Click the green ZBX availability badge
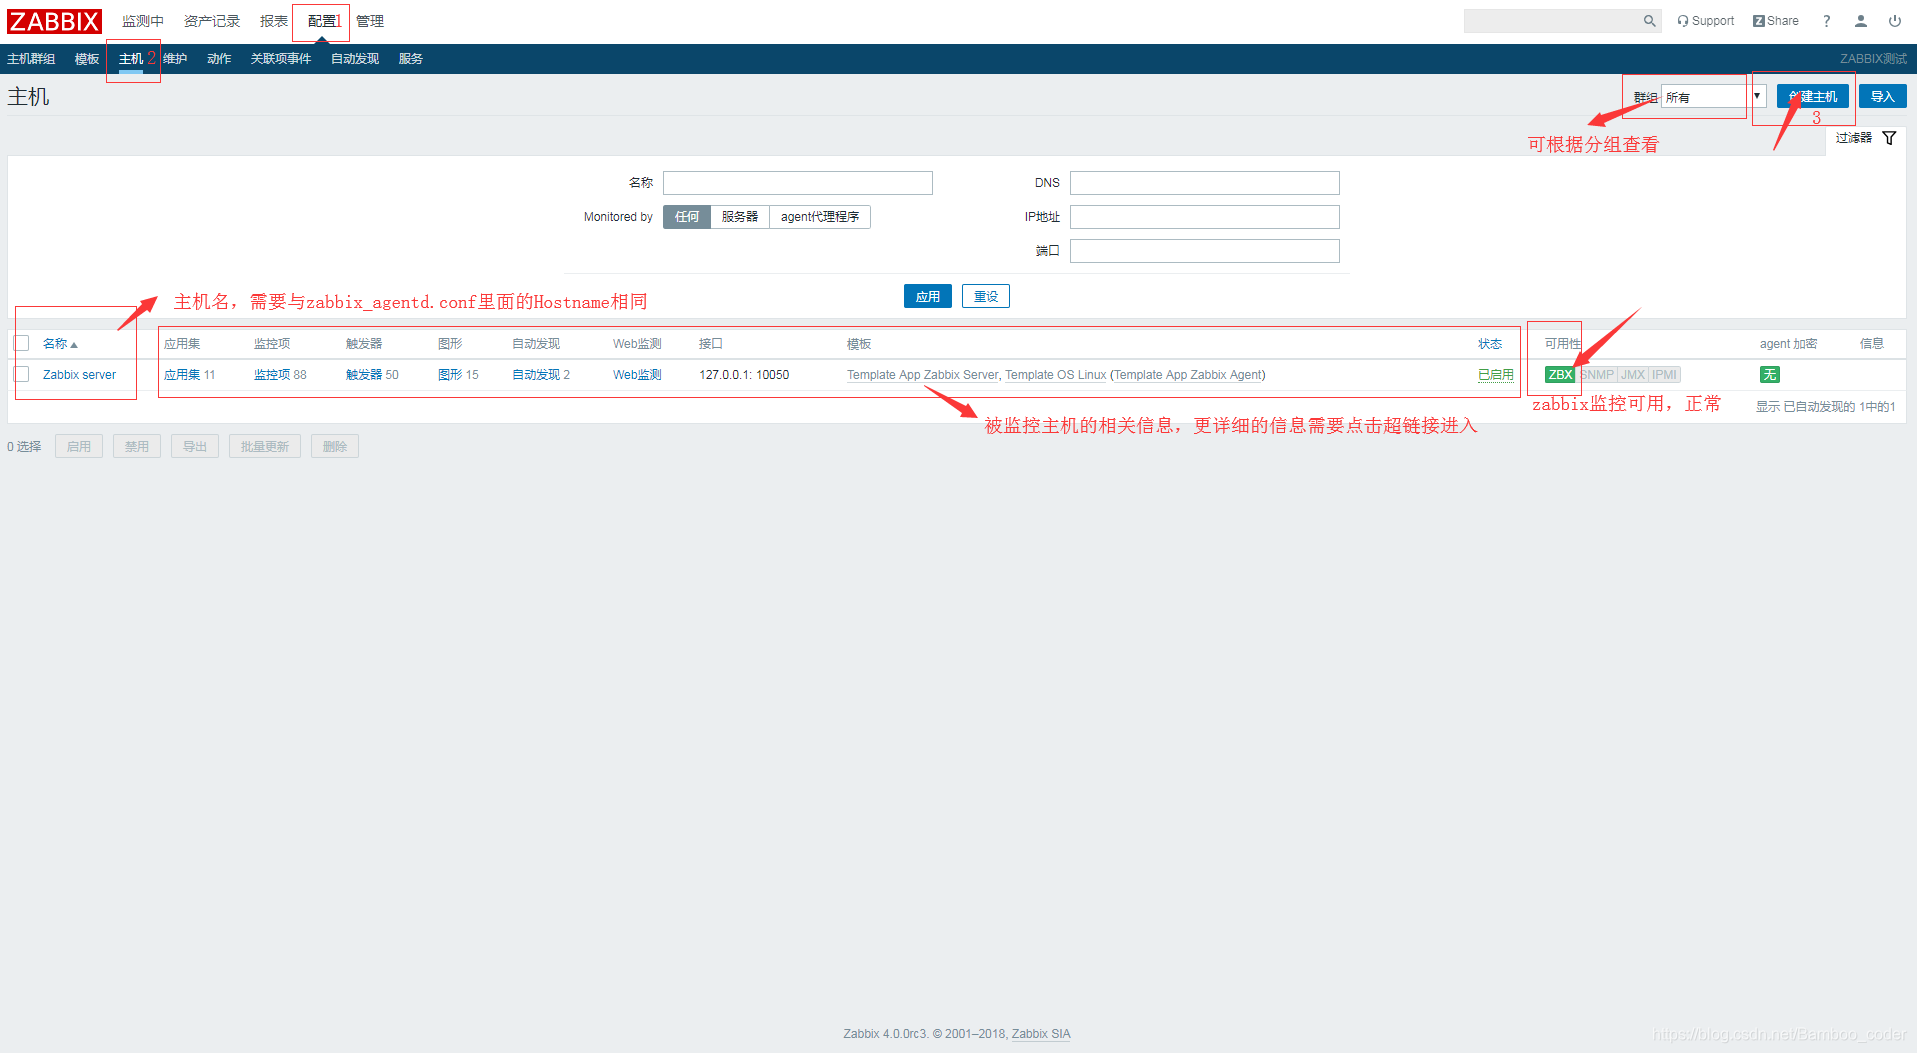Image resolution: width=1917 pixels, height=1053 pixels. 1560,375
